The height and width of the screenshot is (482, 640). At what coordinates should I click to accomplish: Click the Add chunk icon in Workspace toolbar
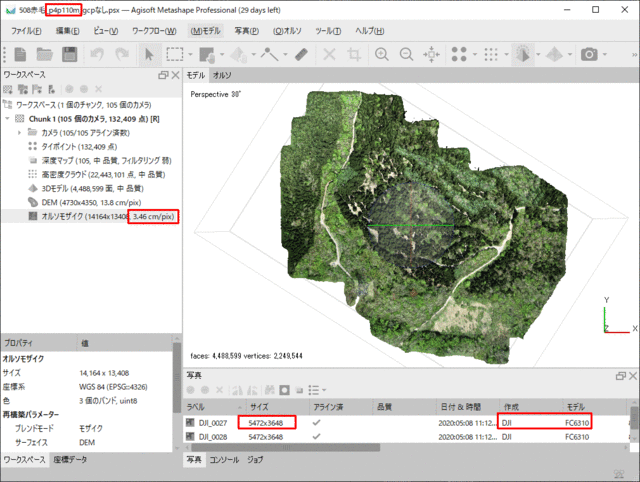tap(8, 89)
